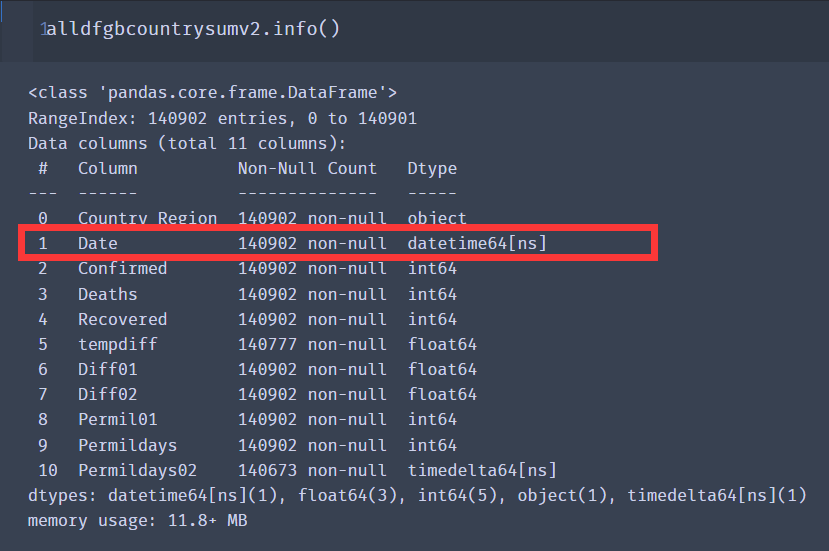This screenshot has height=551, width=829.
Task: Click the 'Data columns (total 11 columns)' line
Action: [x=187, y=143]
